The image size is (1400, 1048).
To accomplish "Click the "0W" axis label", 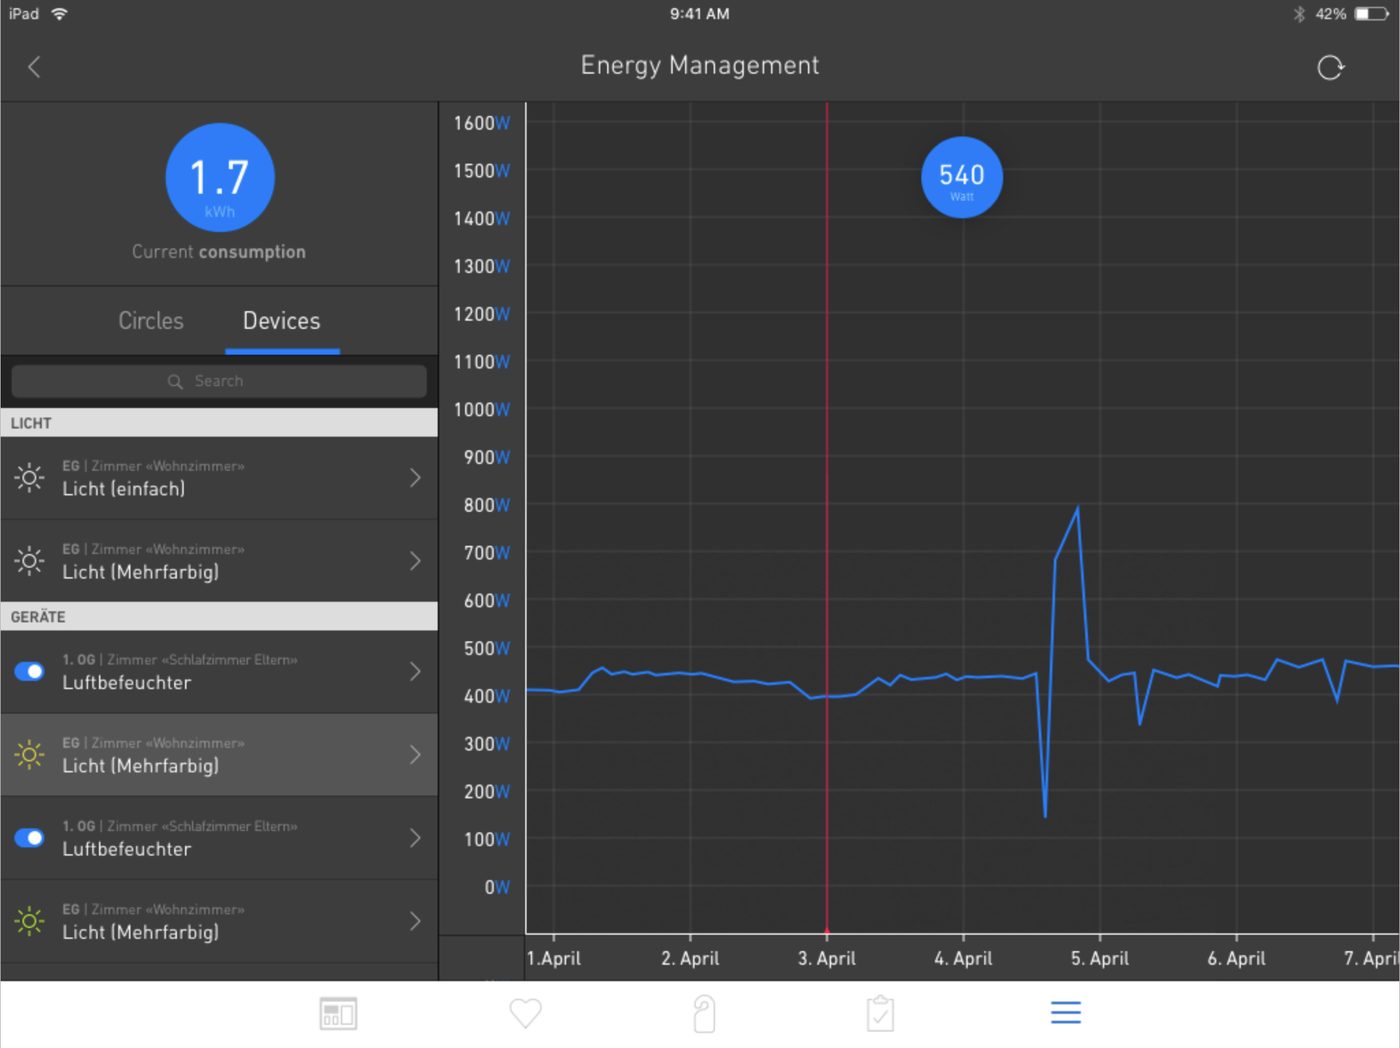I will click(497, 887).
